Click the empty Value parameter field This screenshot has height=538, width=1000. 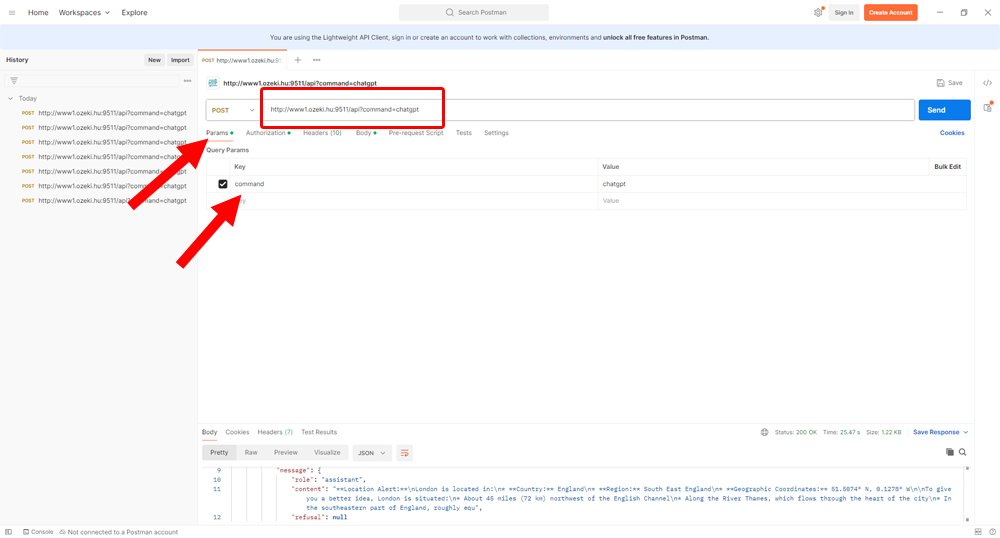782,201
